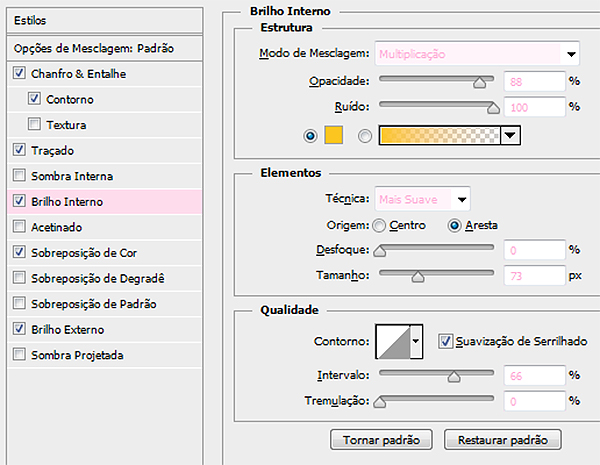Select the gradient radio button
The width and height of the screenshot is (600, 465).
(364, 136)
